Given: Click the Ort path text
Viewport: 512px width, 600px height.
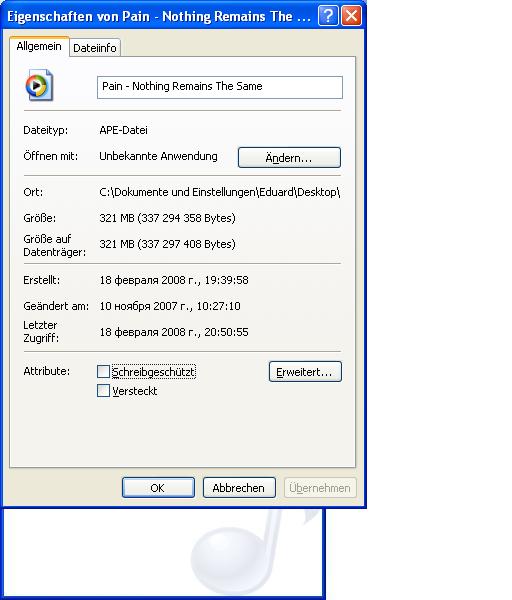Looking at the screenshot, I should [220, 192].
